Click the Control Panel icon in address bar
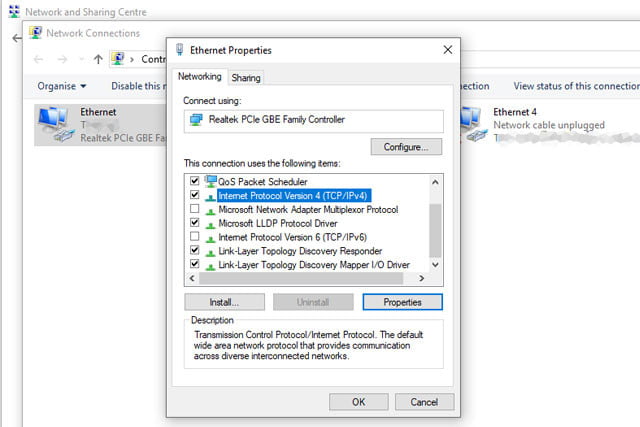 pyautogui.click(x=118, y=59)
